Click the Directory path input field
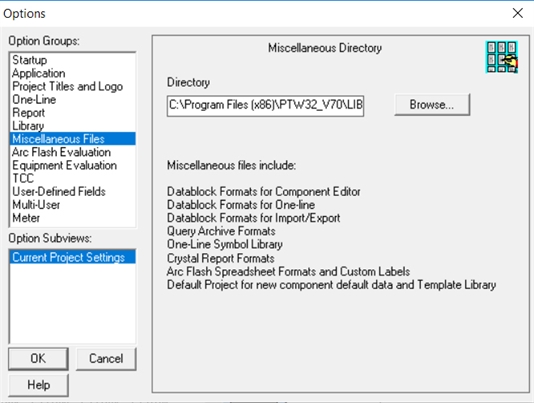The width and height of the screenshot is (534, 403). 265,106
